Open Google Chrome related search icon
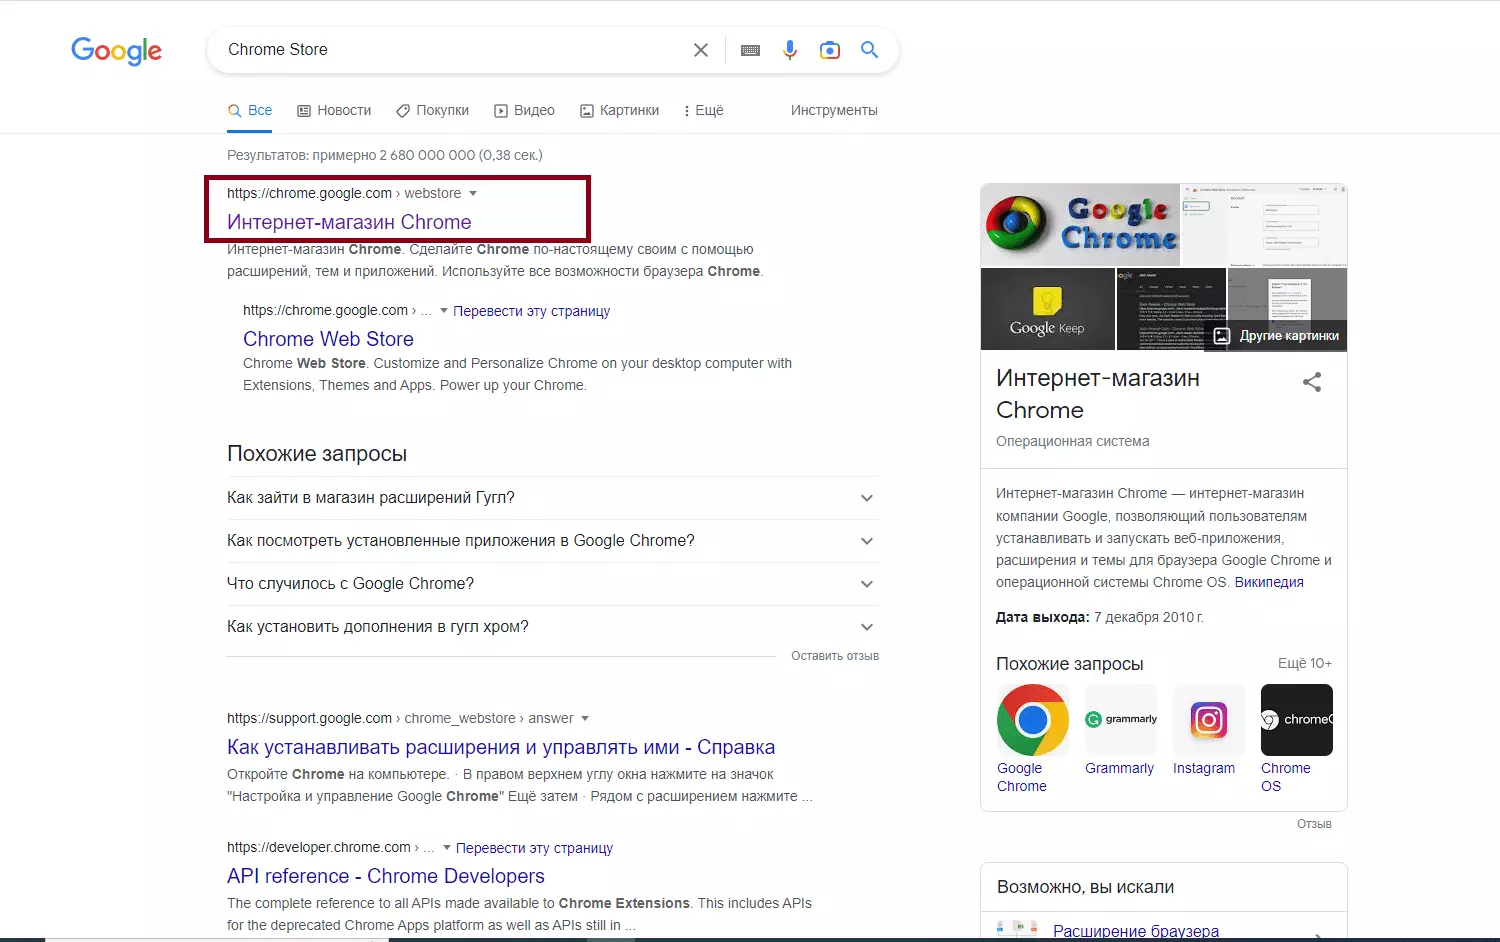The width and height of the screenshot is (1500, 942). point(1032,720)
